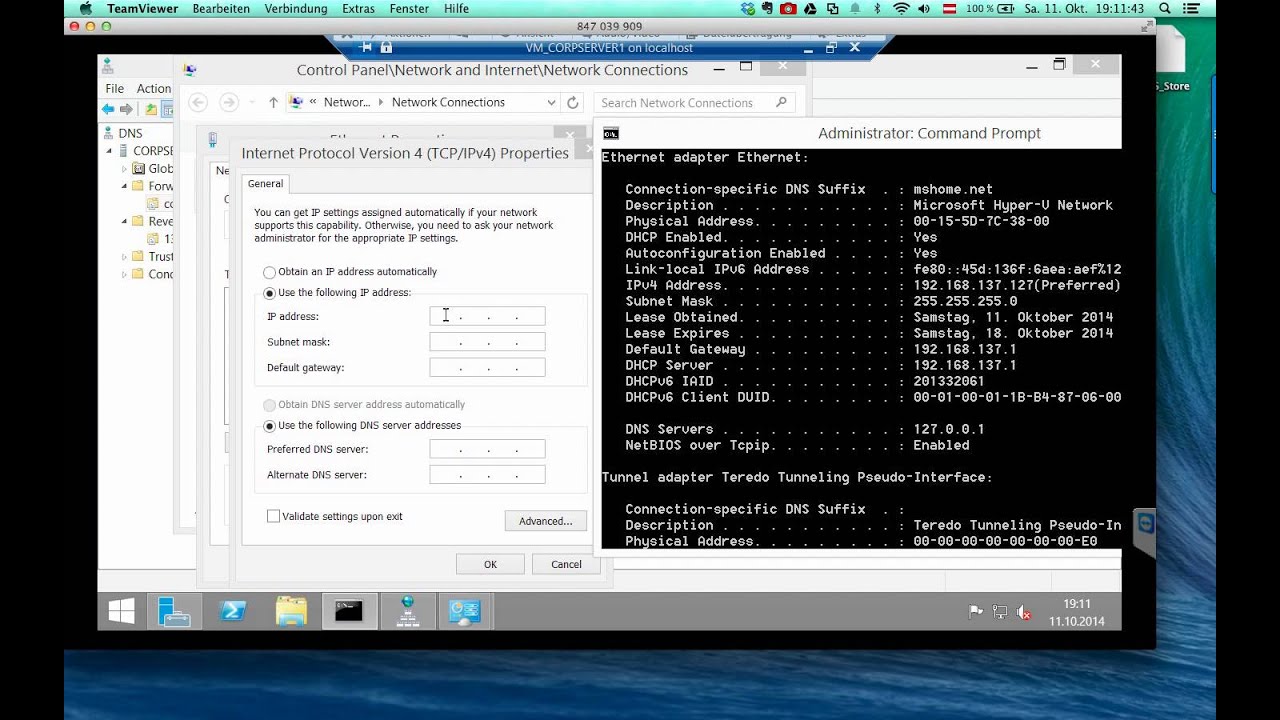Open macOS Notification Center
Image resolution: width=1280 pixels, height=720 pixels.
(x=1192, y=8)
